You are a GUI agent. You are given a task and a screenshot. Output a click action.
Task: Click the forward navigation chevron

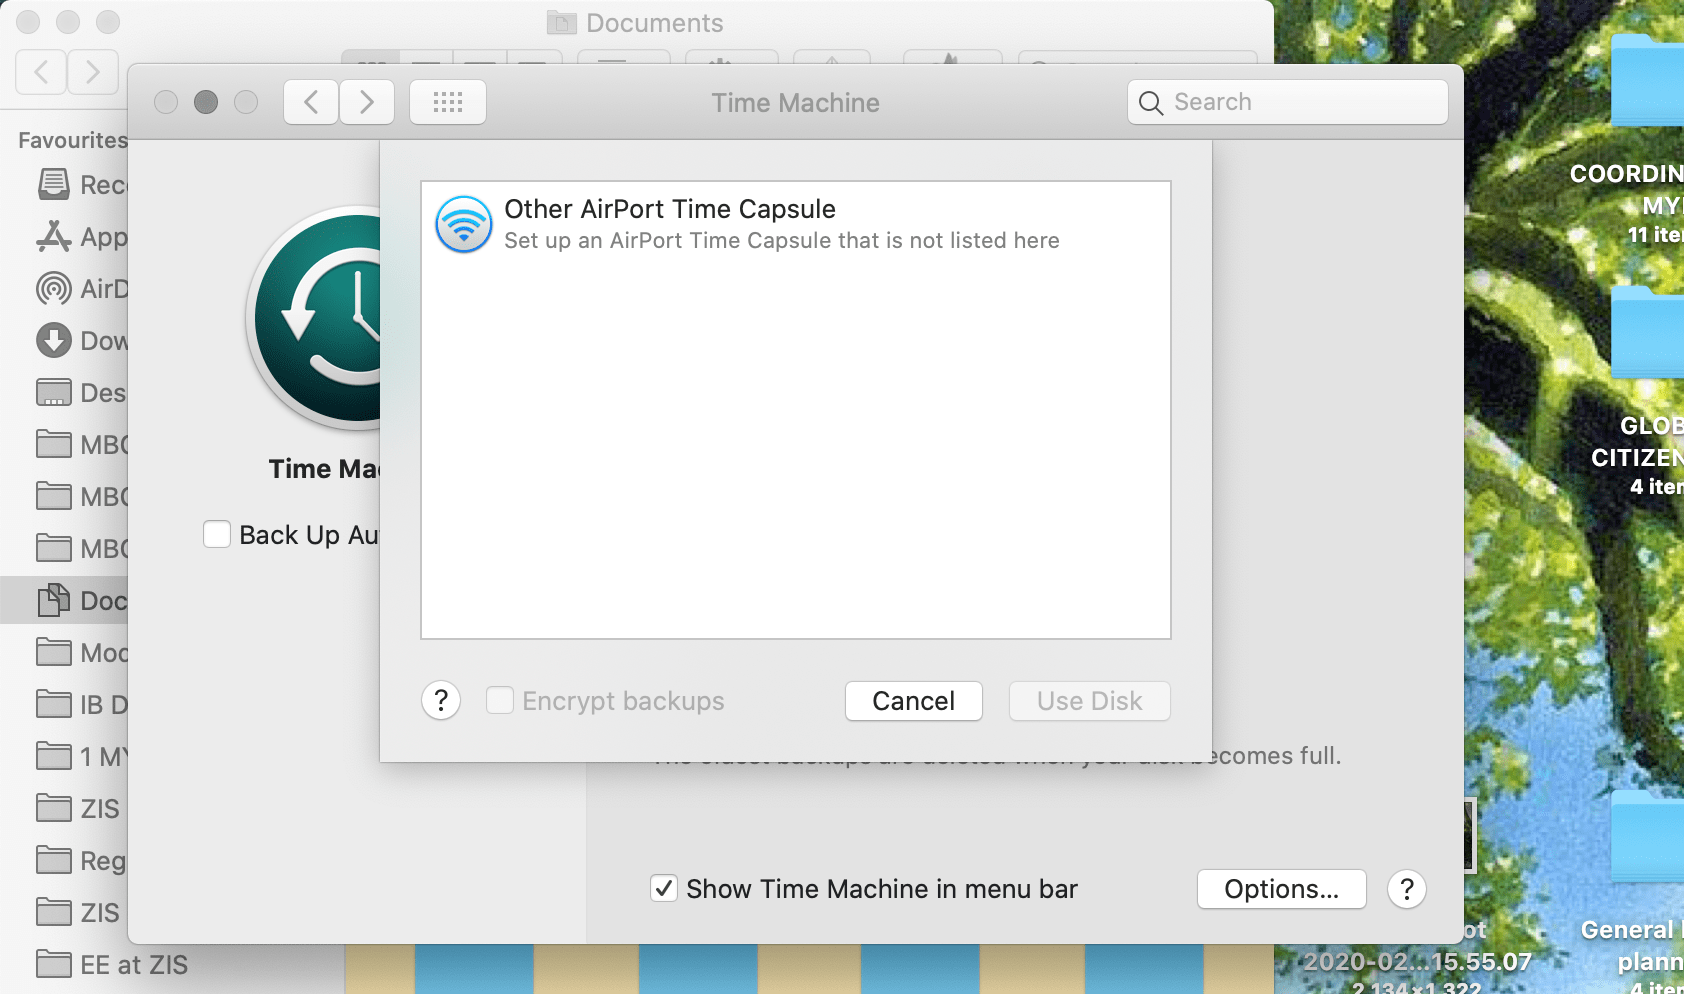[x=367, y=101]
